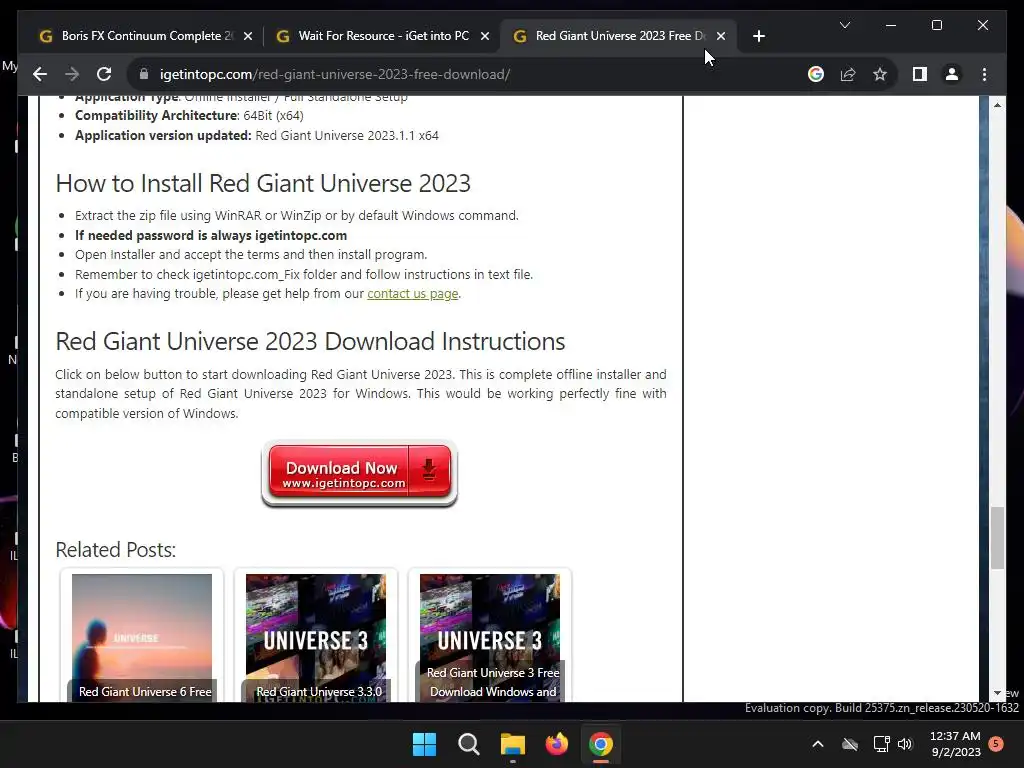The width and height of the screenshot is (1024, 768).
Task: Click the Chrome taskbar icon
Action: (x=601, y=744)
